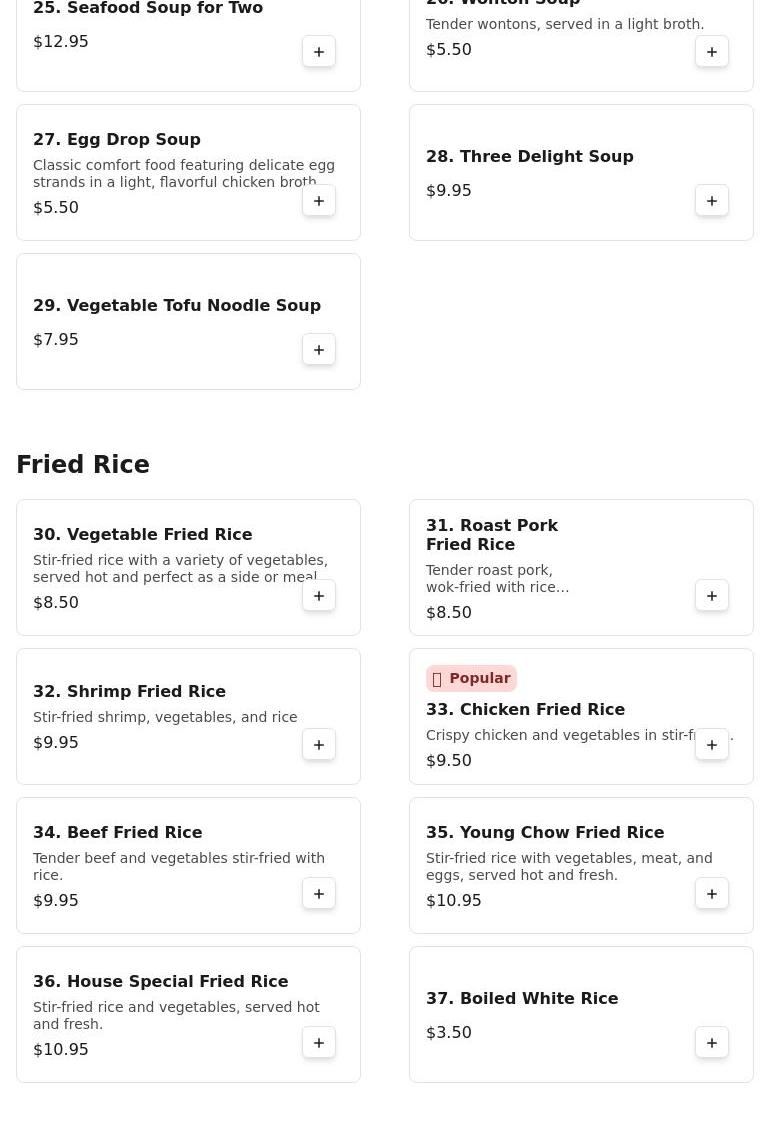This screenshot has width=770, height=1126.
Task: Add Chicken Fried Rice via plus button
Action: (x=712, y=745)
